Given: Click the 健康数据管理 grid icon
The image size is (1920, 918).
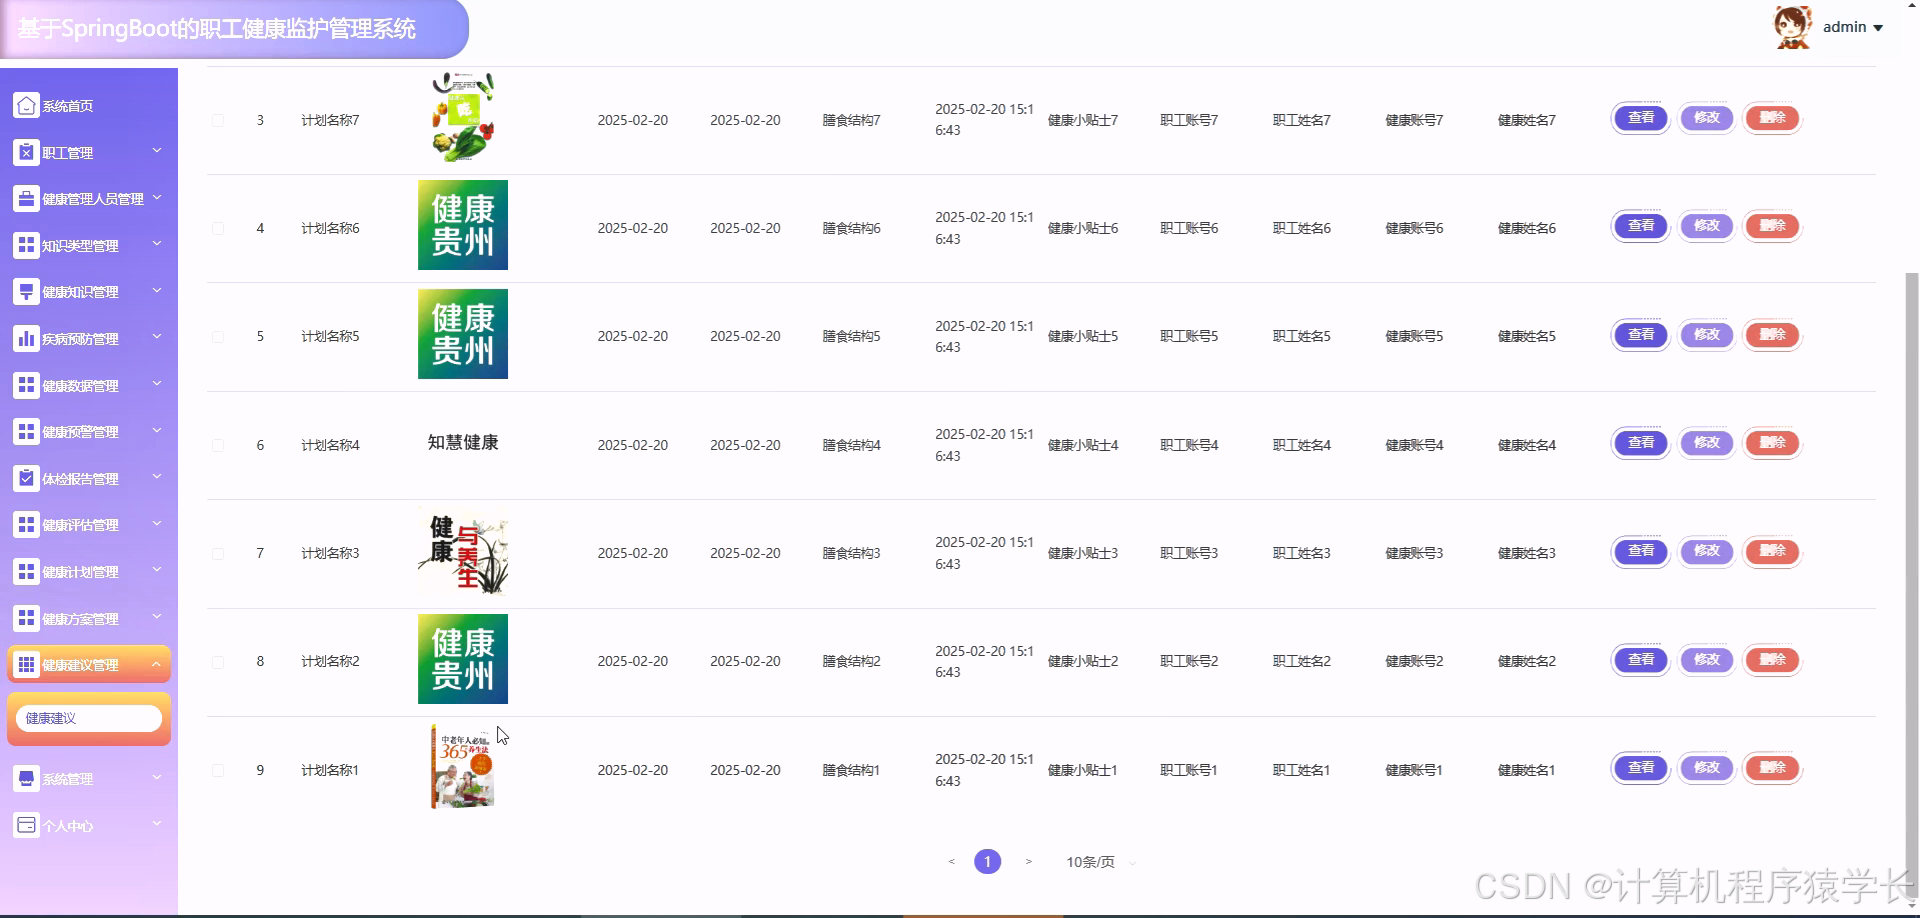Looking at the screenshot, I should click(25, 385).
